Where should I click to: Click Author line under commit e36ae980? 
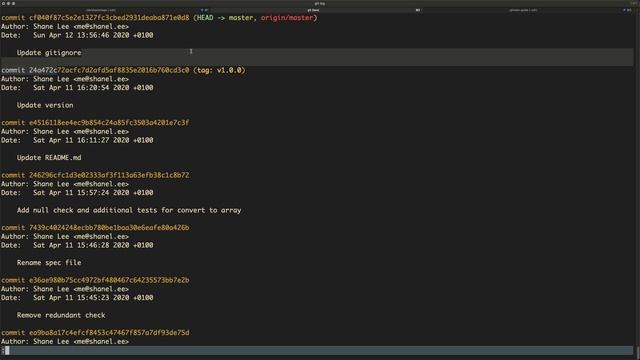[65, 289]
